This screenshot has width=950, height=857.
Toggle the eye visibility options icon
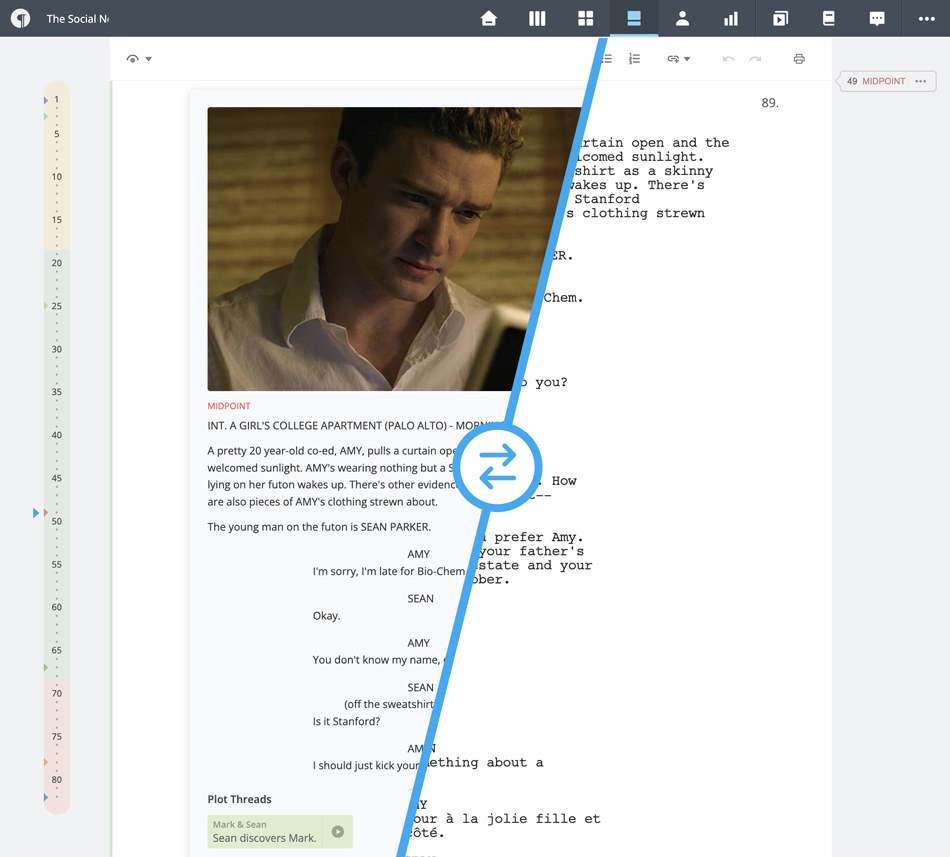pyautogui.click(x=133, y=59)
